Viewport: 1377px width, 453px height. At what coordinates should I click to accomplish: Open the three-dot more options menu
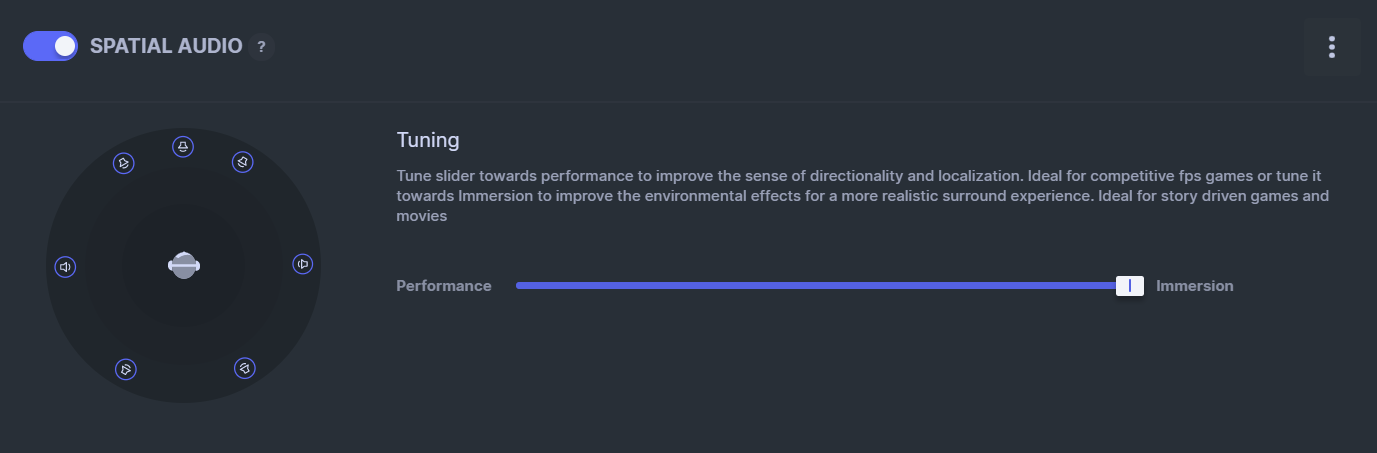(1331, 47)
